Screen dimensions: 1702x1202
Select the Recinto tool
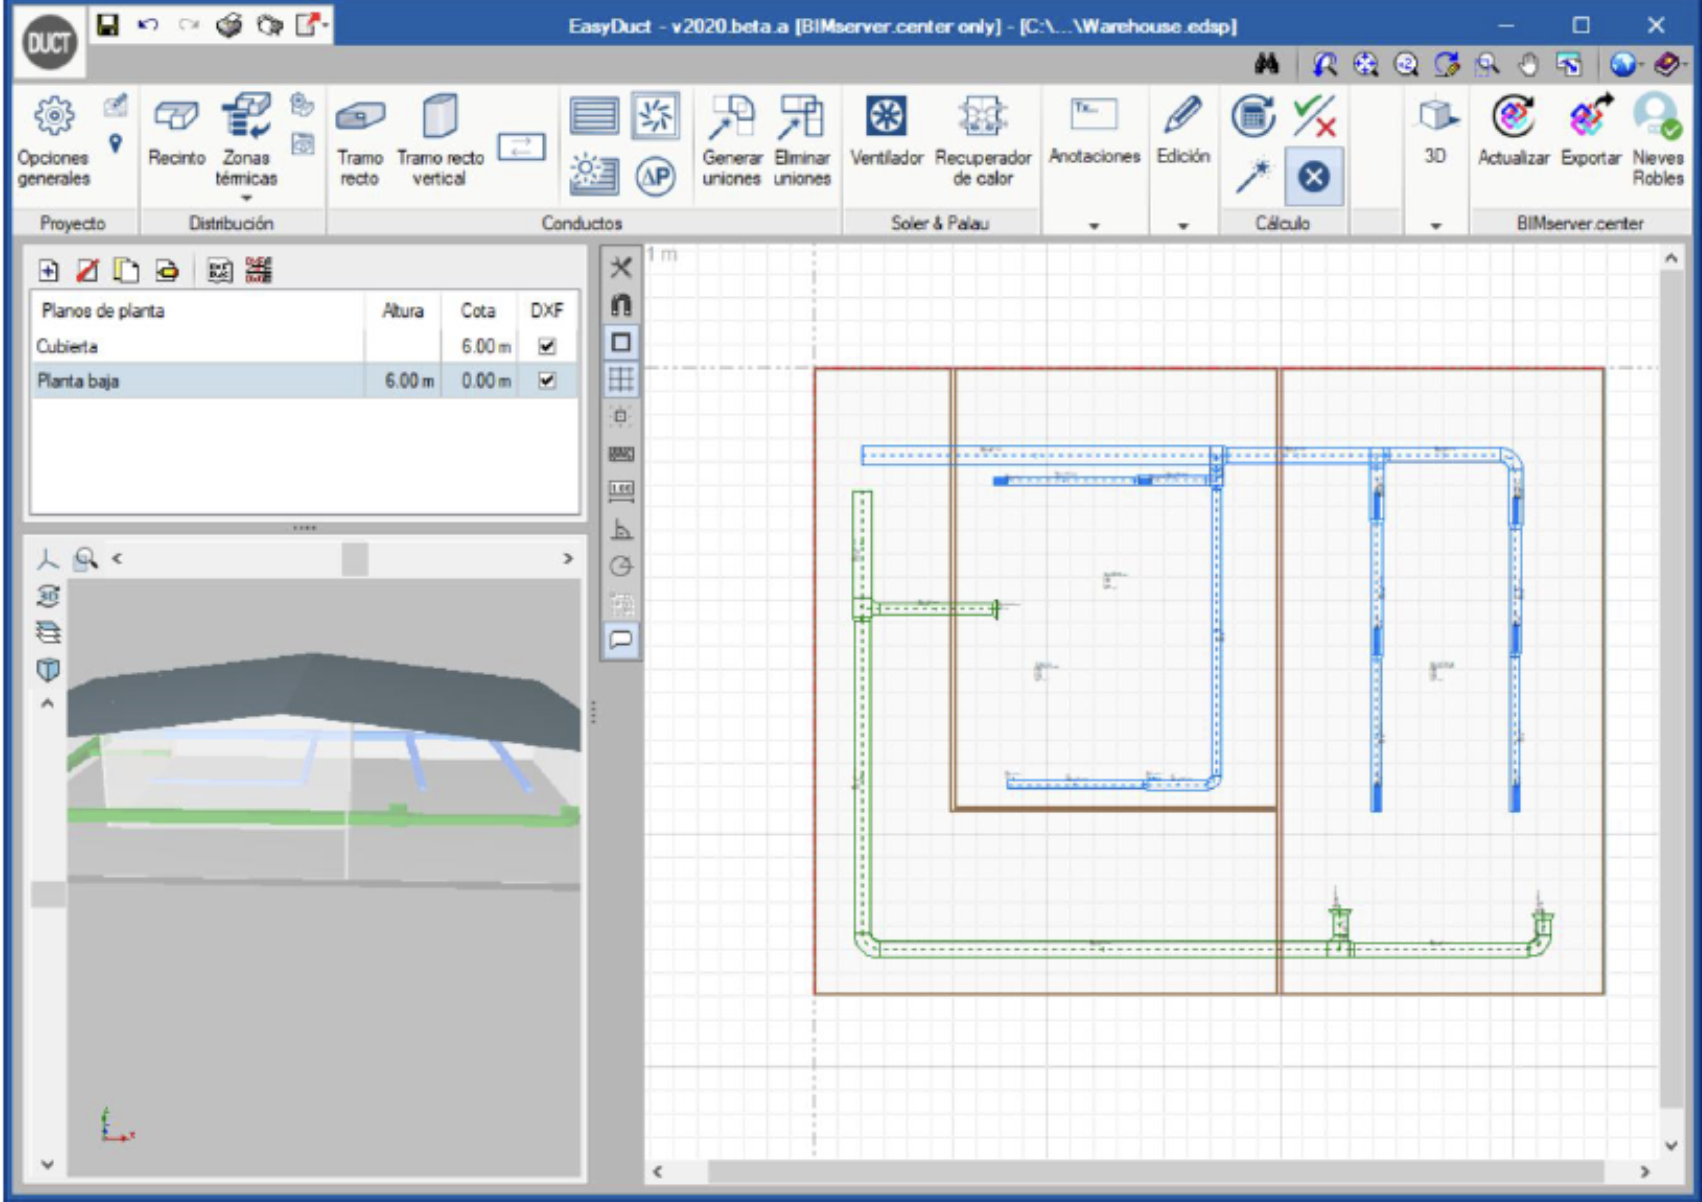(176, 134)
